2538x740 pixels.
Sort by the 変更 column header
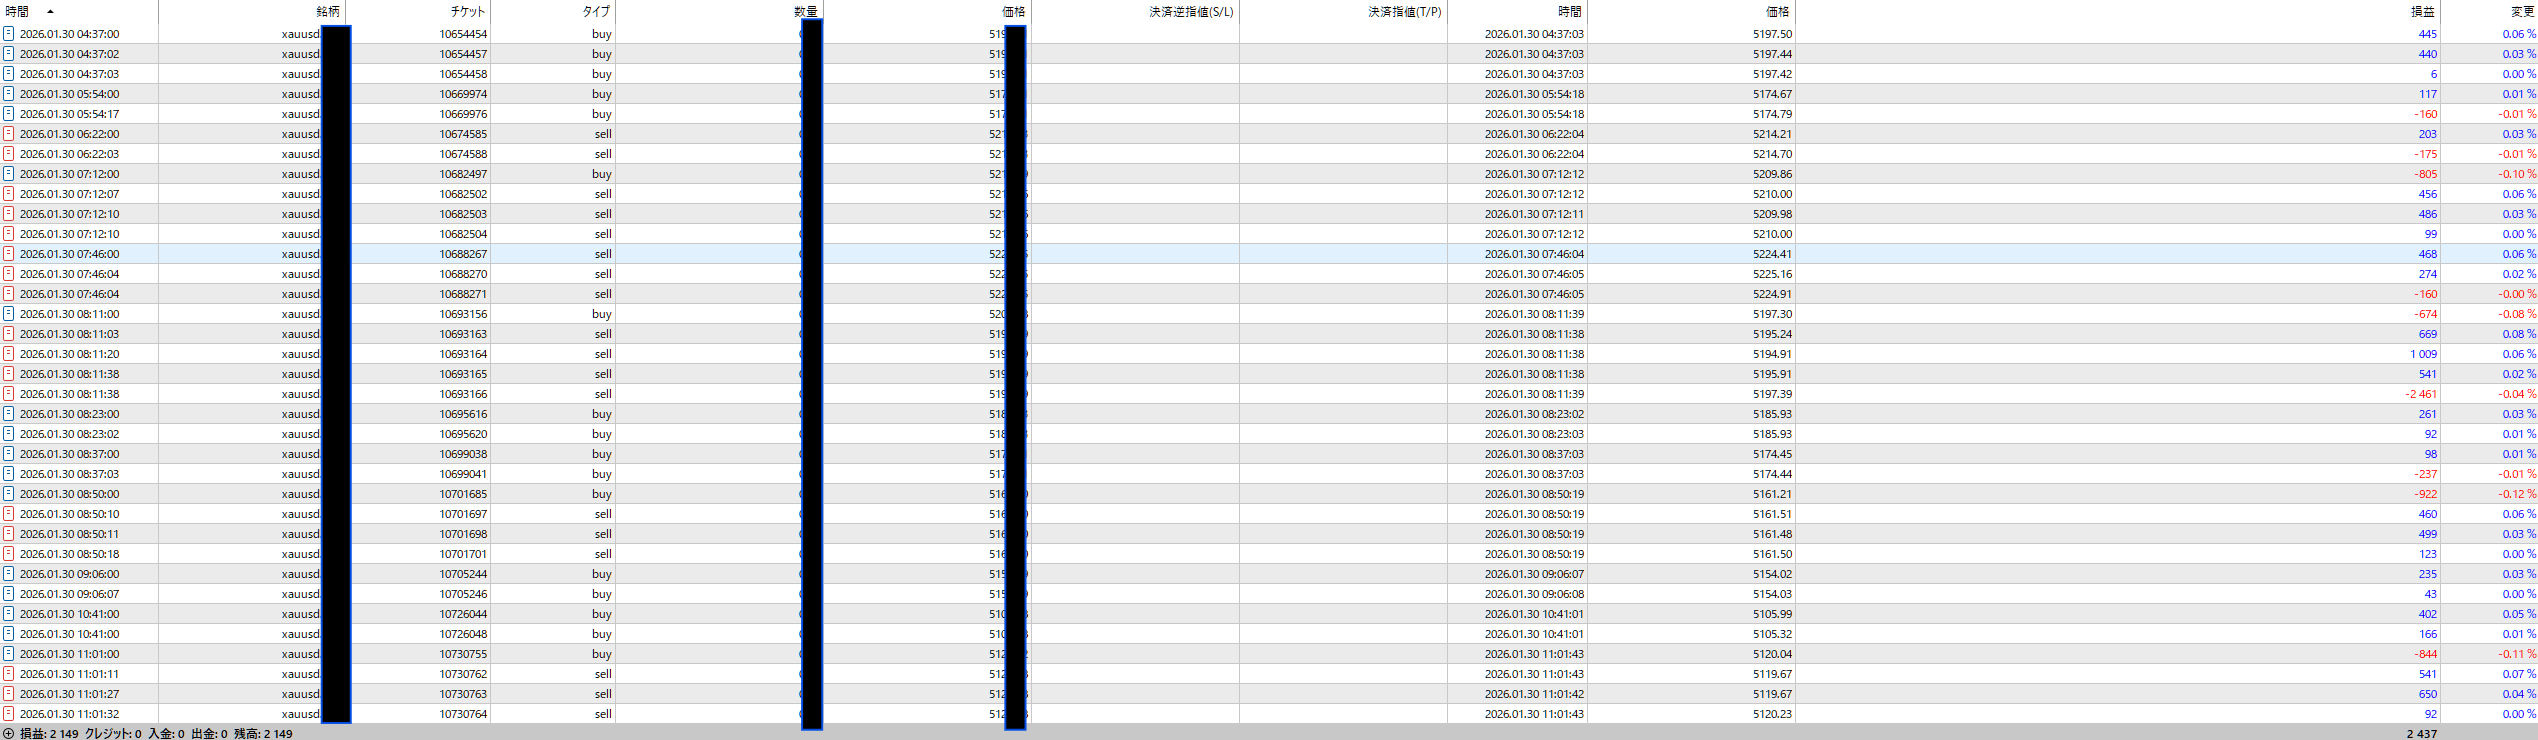coord(2522,12)
